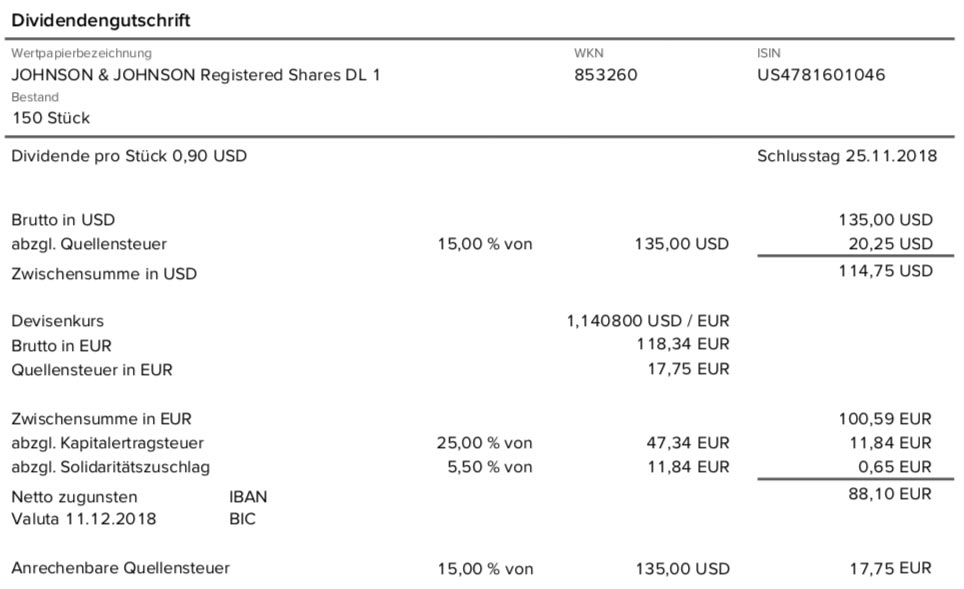Select the Zwischensumme in USD value 114,75 USD
This screenshot has height=589, width=964.
click(x=885, y=271)
